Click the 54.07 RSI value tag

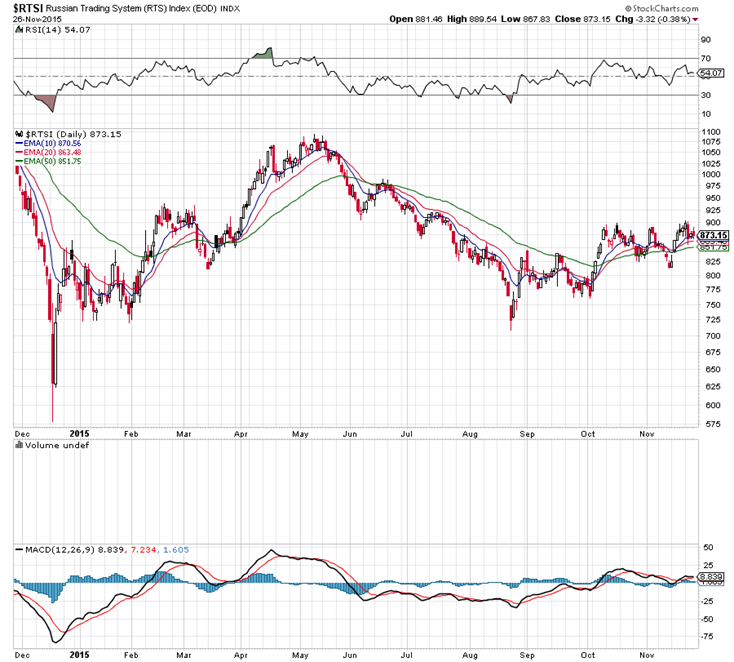coord(711,74)
